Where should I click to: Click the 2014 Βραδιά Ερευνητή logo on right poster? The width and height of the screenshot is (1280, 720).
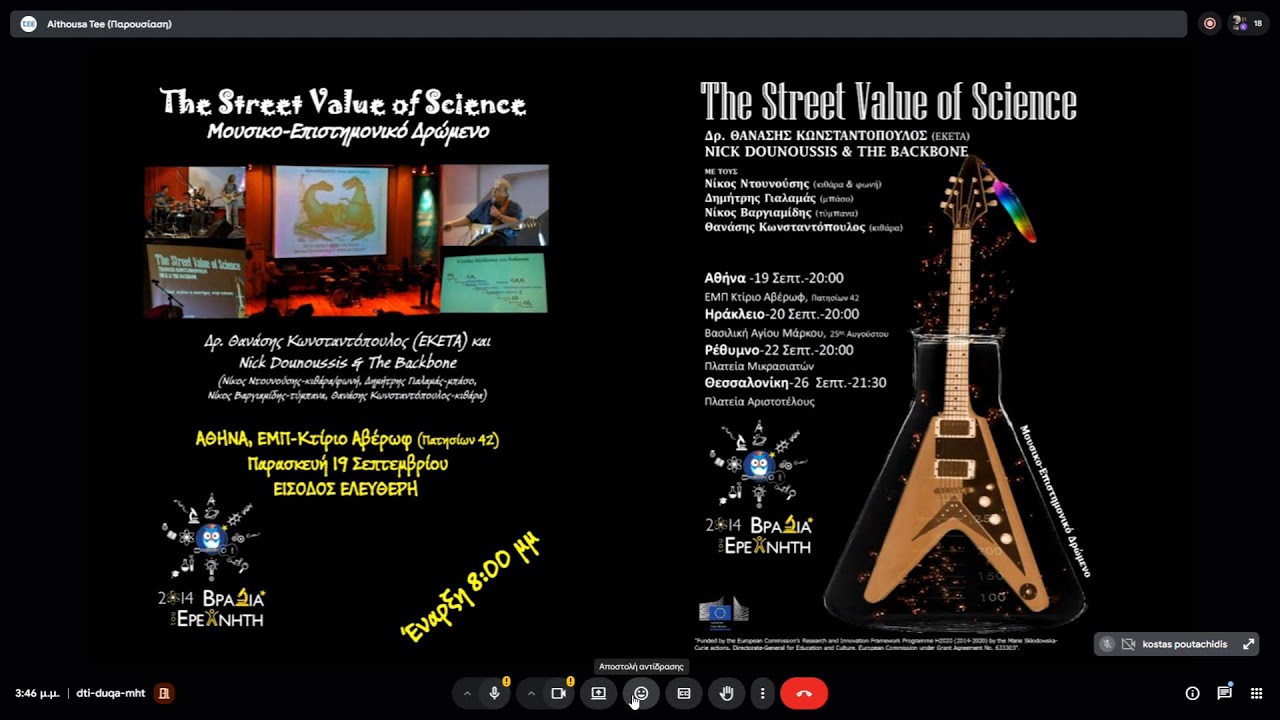(758, 489)
